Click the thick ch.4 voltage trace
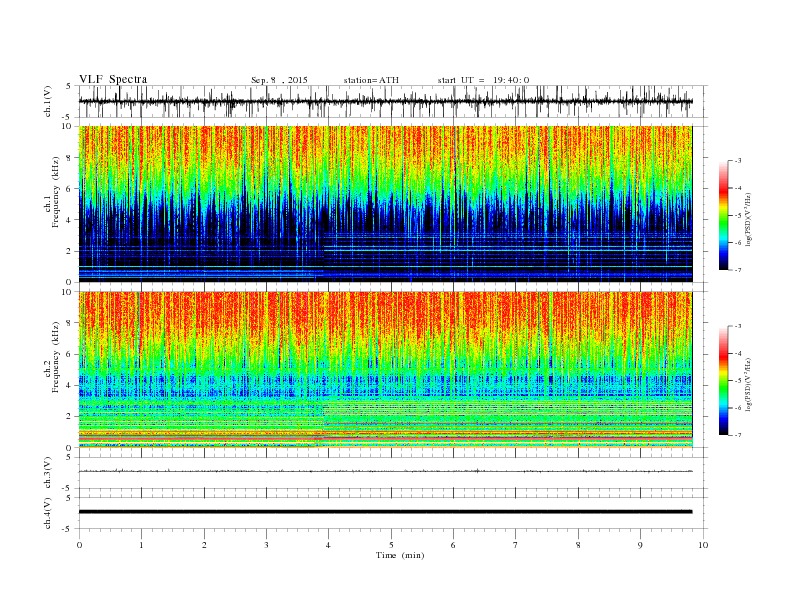This screenshot has width=792, height=612. (x=385, y=512)
